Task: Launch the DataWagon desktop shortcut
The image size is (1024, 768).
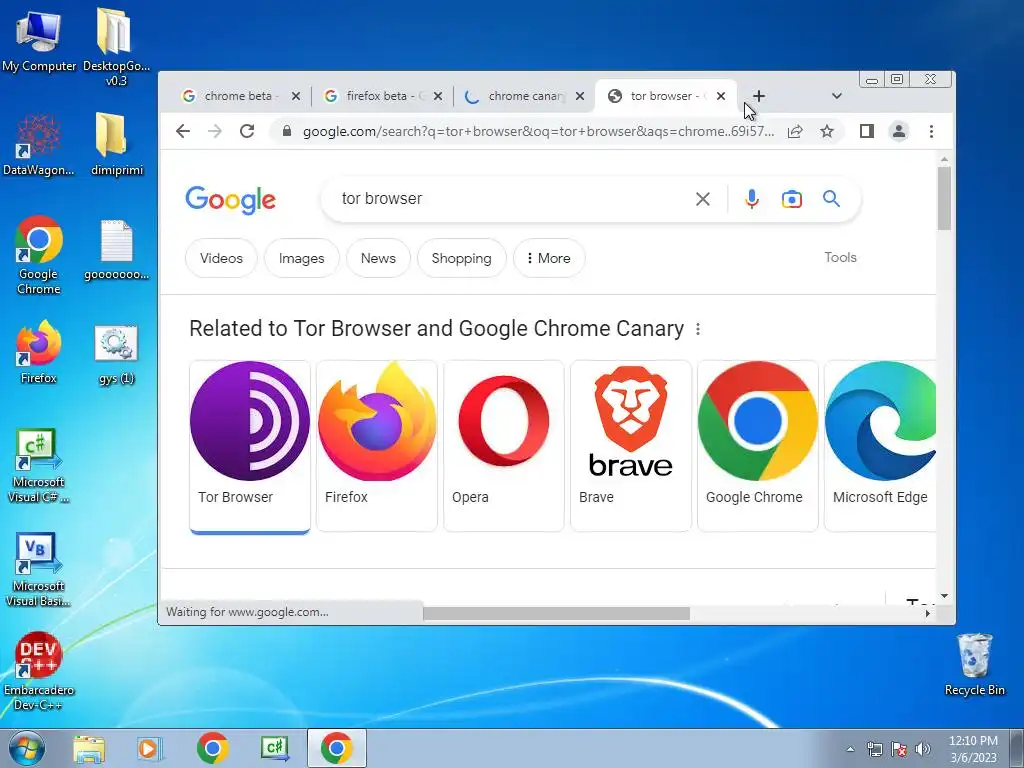Action: click(39, 145)
